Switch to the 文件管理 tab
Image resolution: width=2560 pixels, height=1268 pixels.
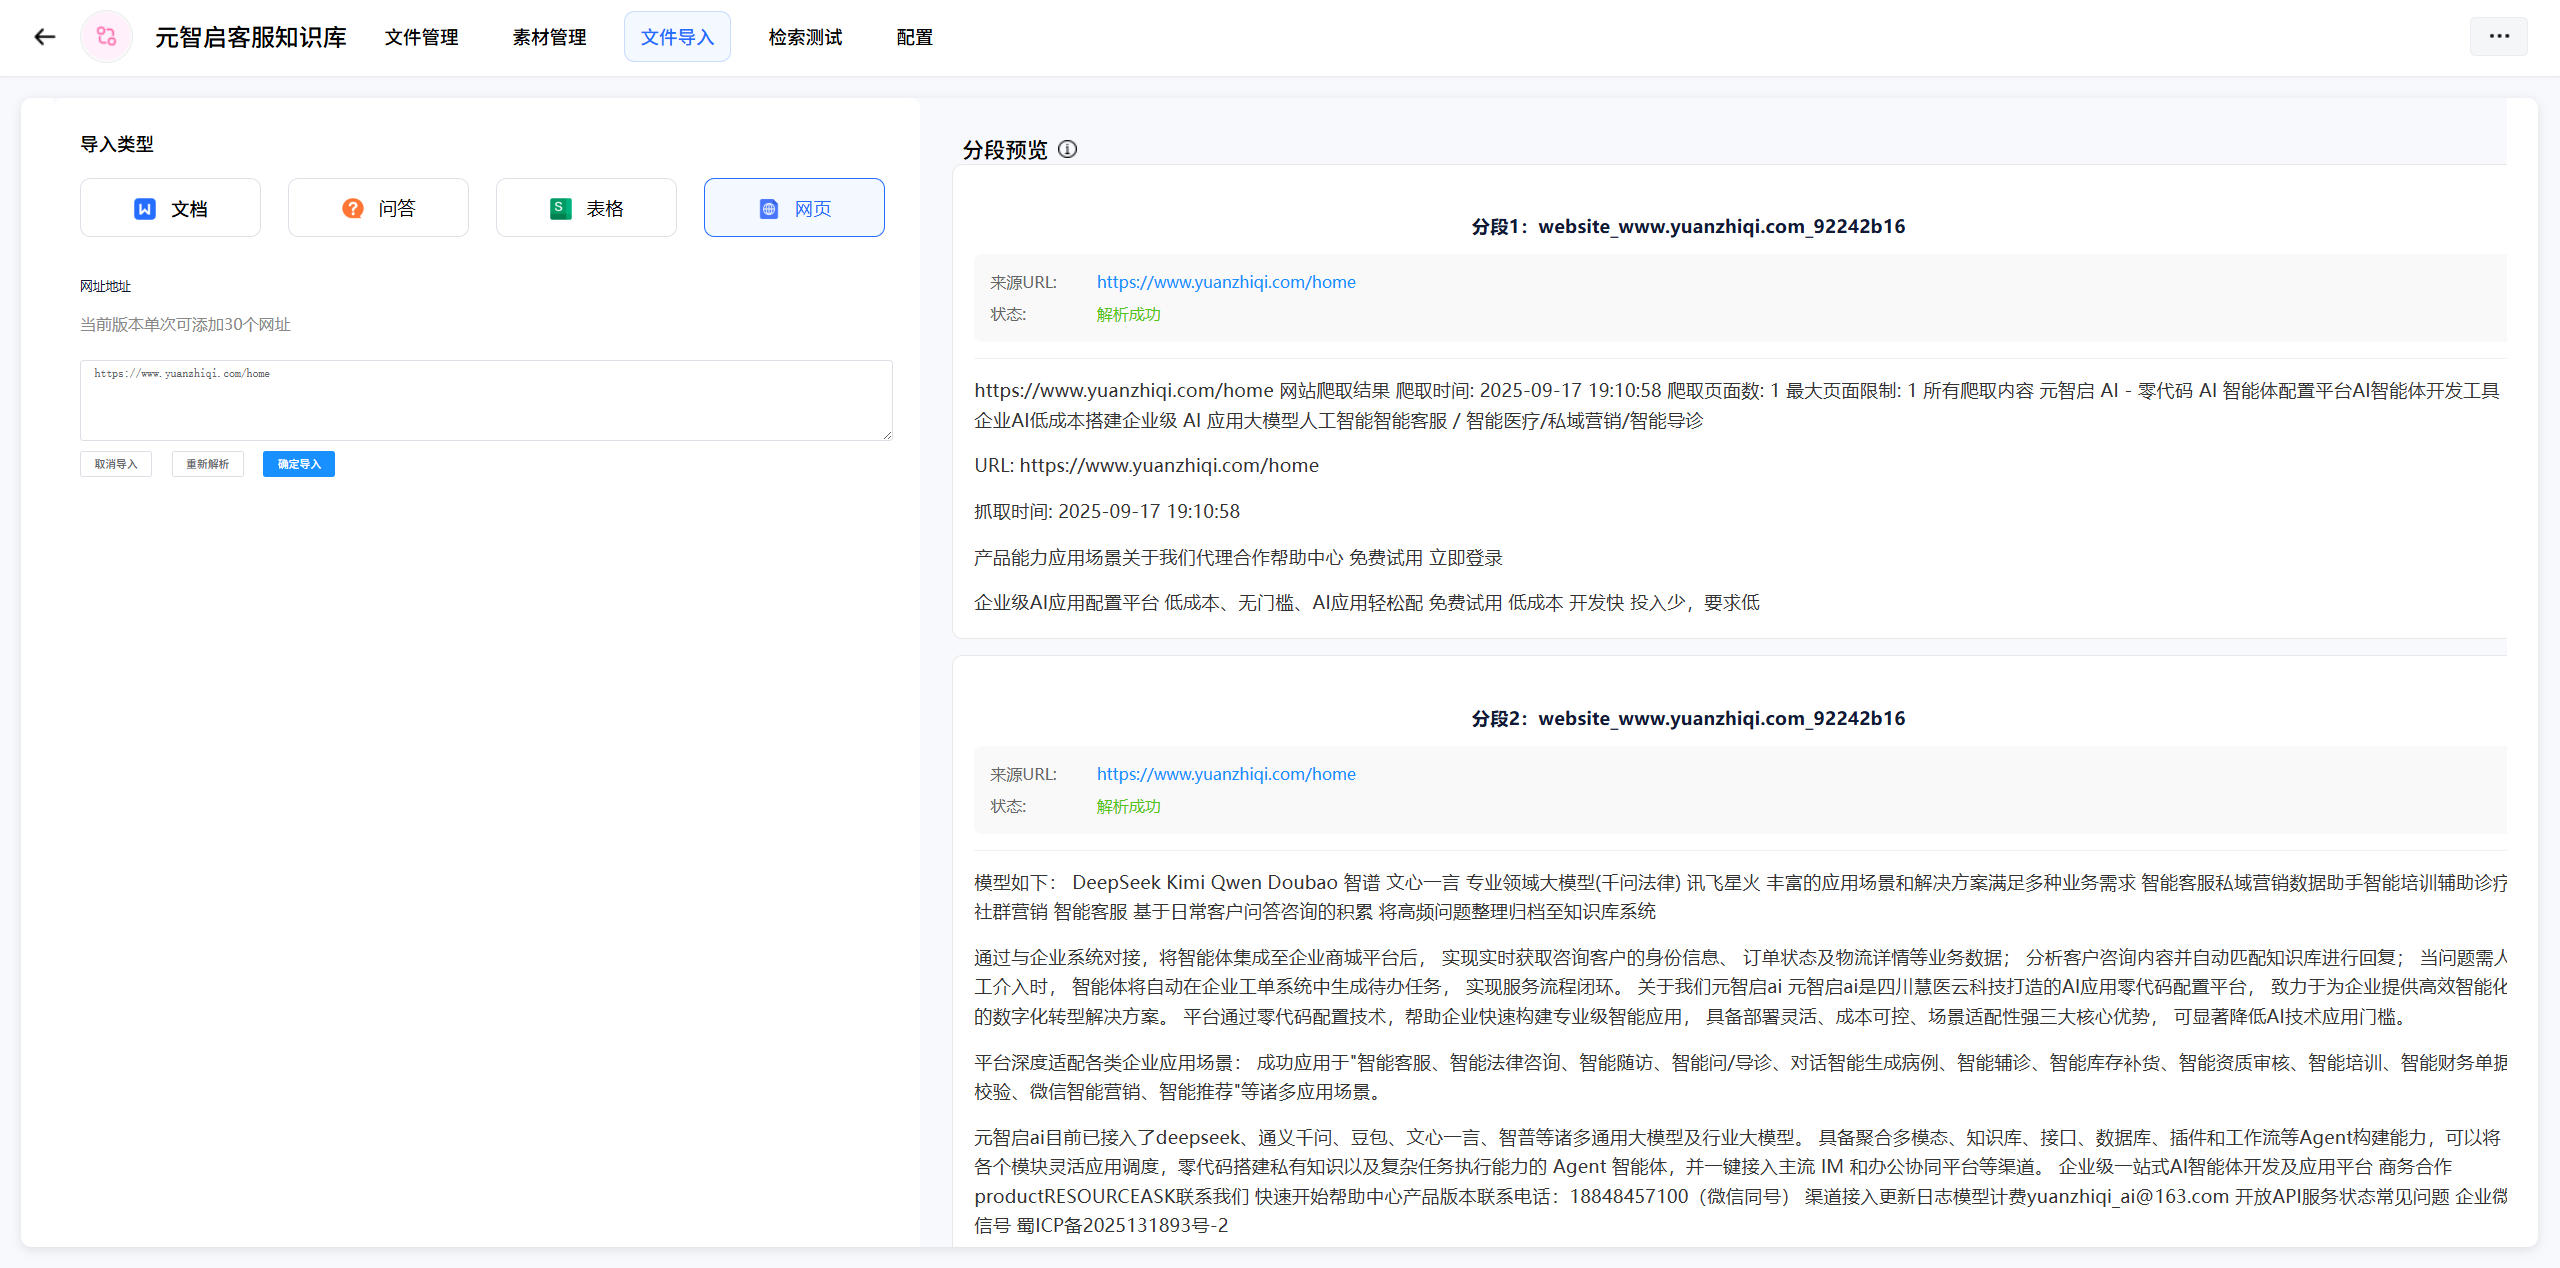click(421, 37)
